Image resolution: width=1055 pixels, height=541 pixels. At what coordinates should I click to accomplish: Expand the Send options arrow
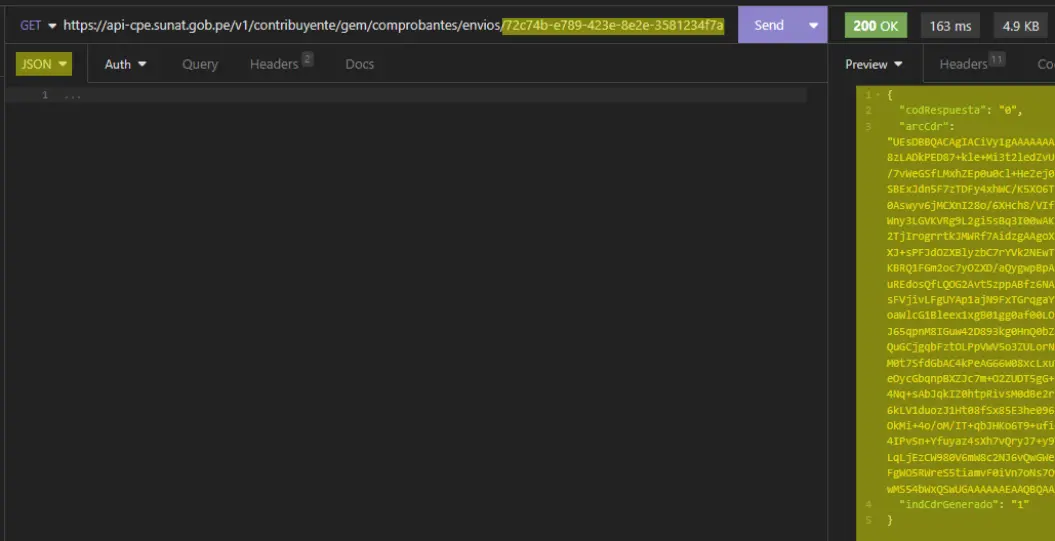813,25
